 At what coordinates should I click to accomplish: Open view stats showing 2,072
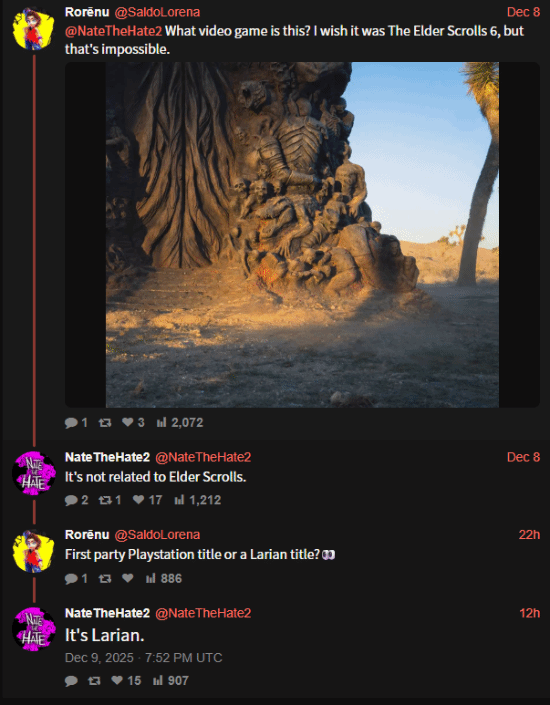point(179,423)
